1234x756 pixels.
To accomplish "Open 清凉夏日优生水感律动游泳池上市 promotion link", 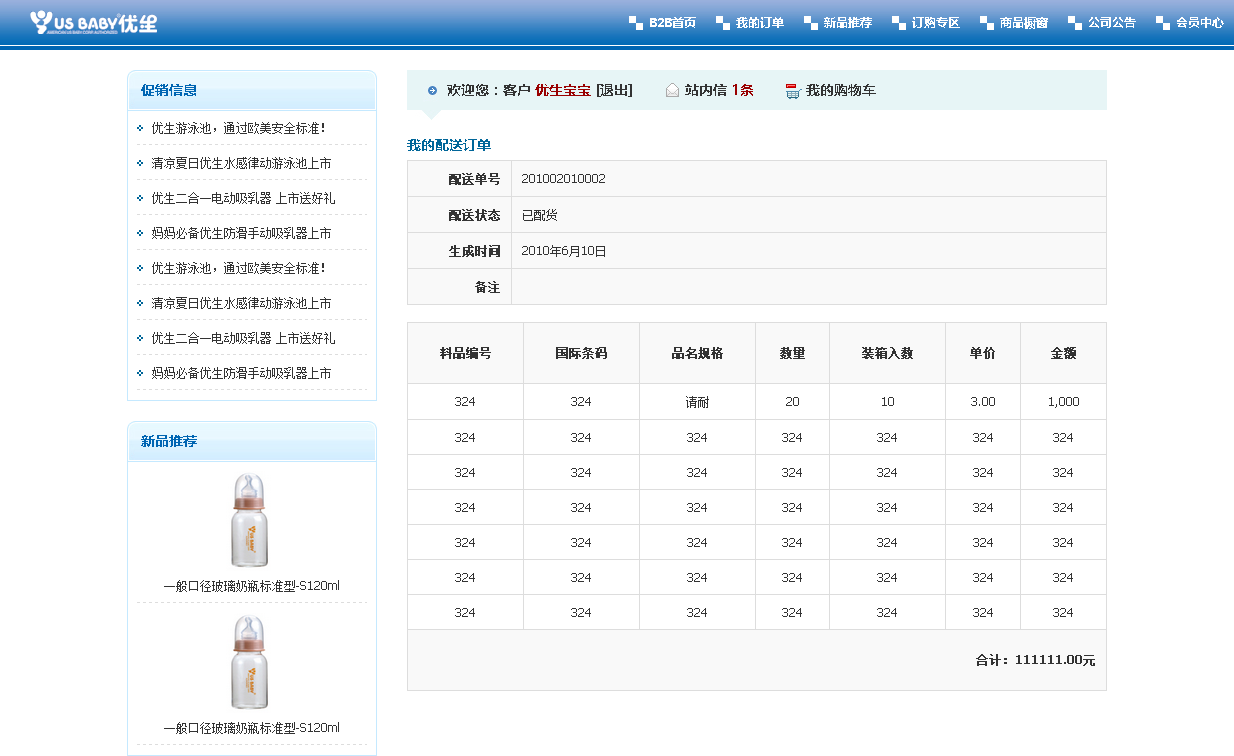I will point(241,163).
